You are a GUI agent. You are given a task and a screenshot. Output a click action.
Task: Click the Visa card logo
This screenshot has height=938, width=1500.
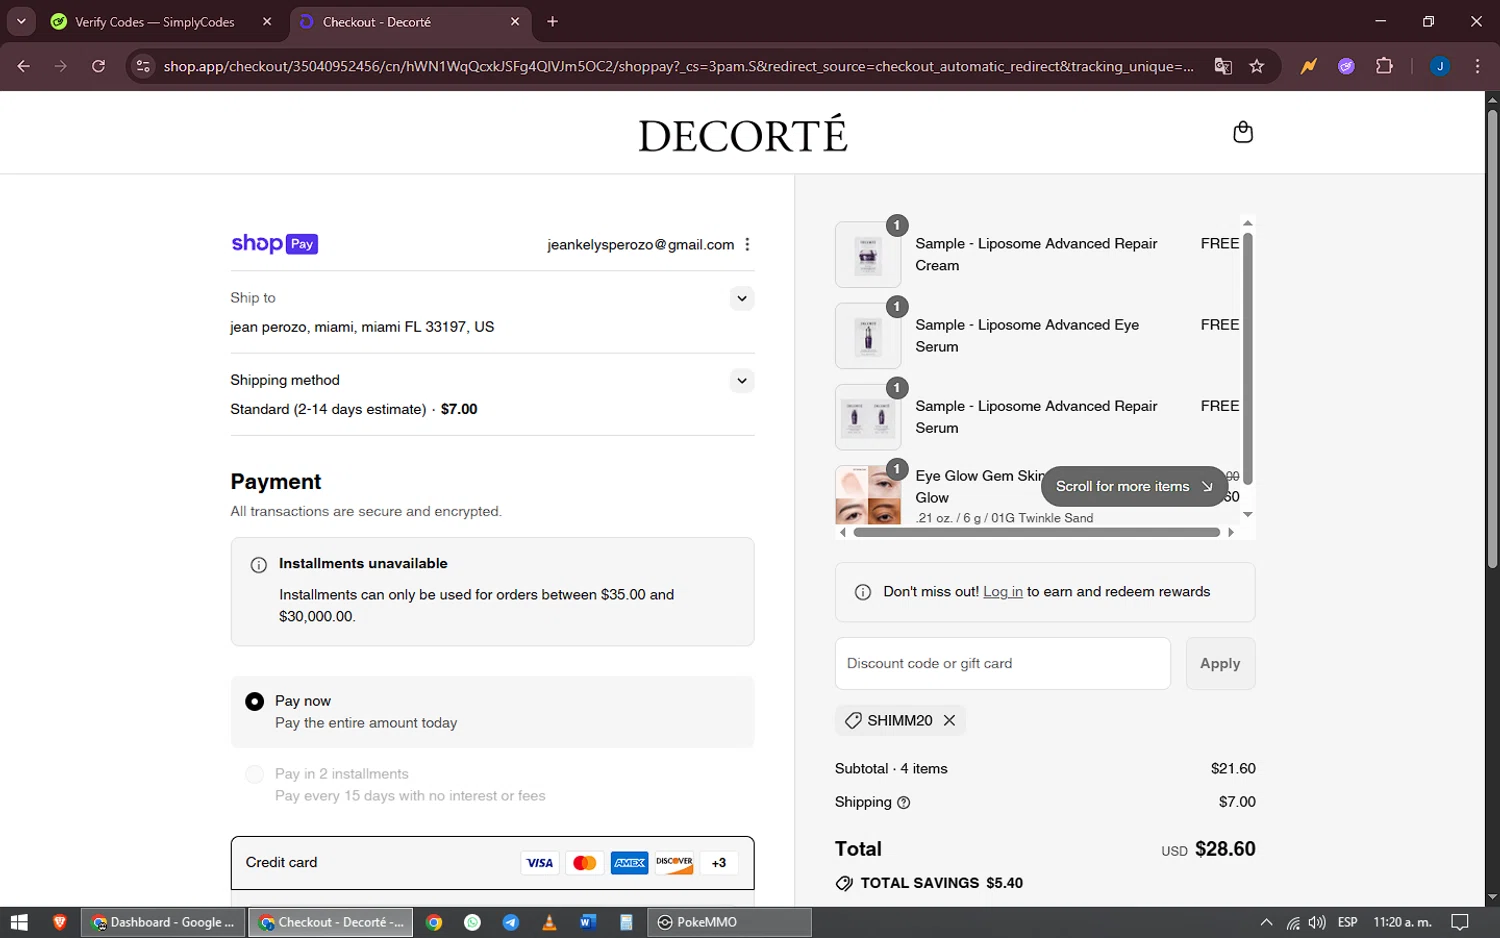coord(540,863)
